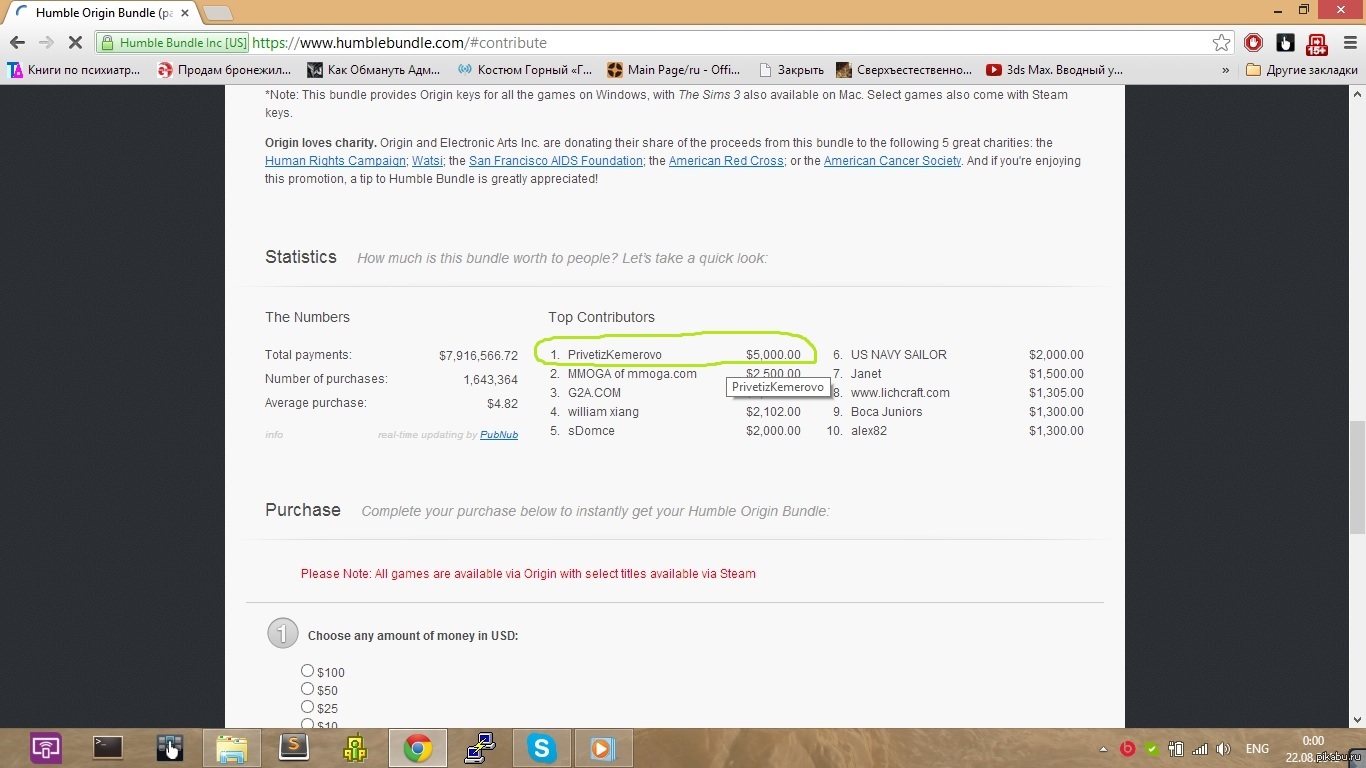Open the Как Обмануть Адм... bookmark
1366x768 pixels.
point(373,70)
